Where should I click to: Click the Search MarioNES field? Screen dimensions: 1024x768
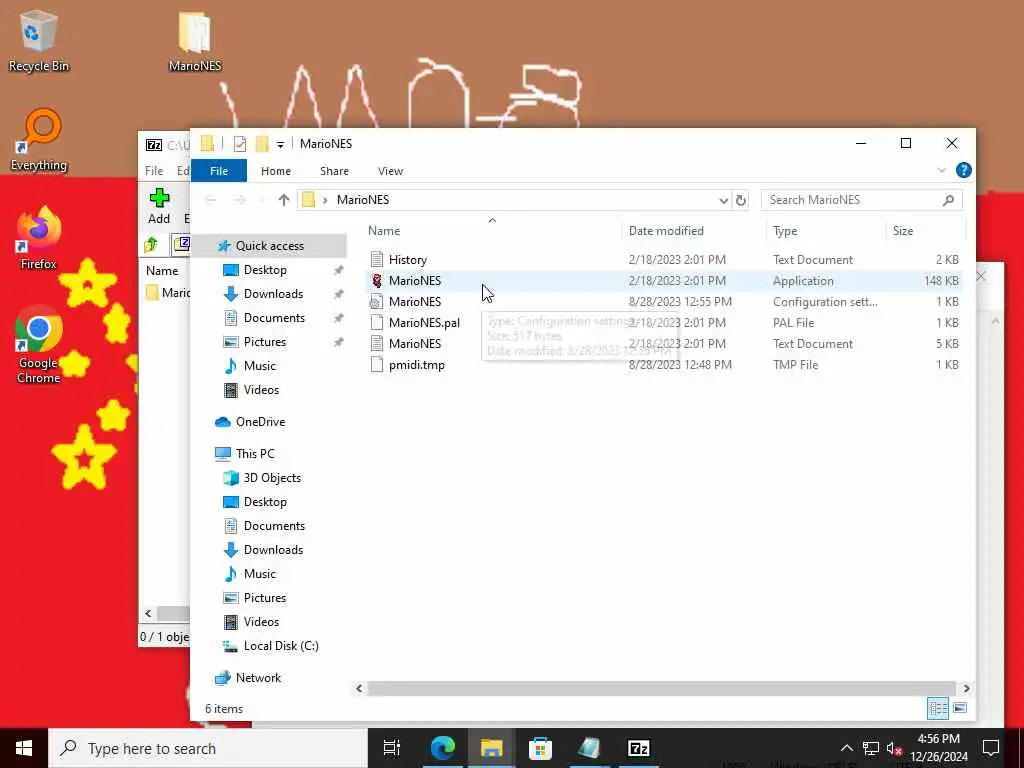861,200
